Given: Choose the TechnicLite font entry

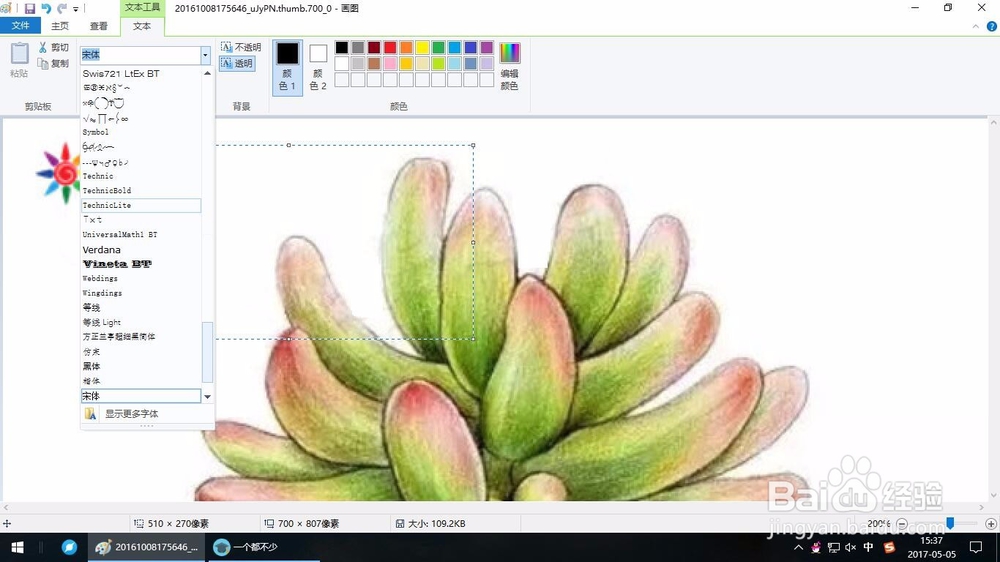Looking at the screenshot, I should [x=141, y=205].
